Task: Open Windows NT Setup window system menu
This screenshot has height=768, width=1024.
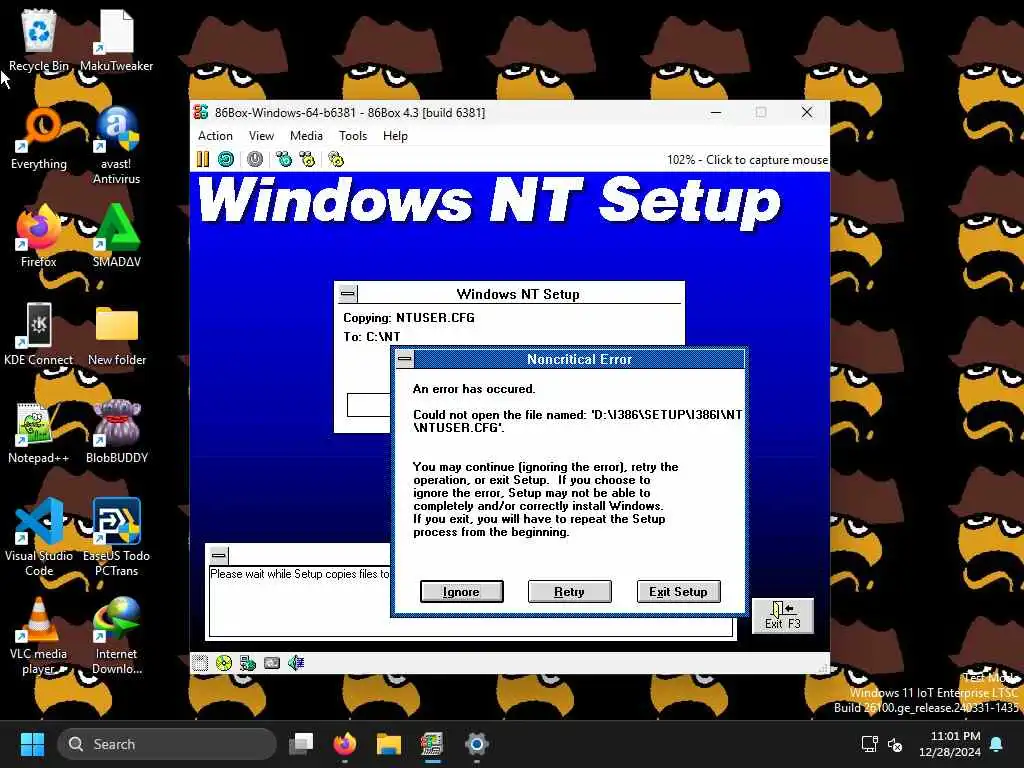Action: click(347, 294)
